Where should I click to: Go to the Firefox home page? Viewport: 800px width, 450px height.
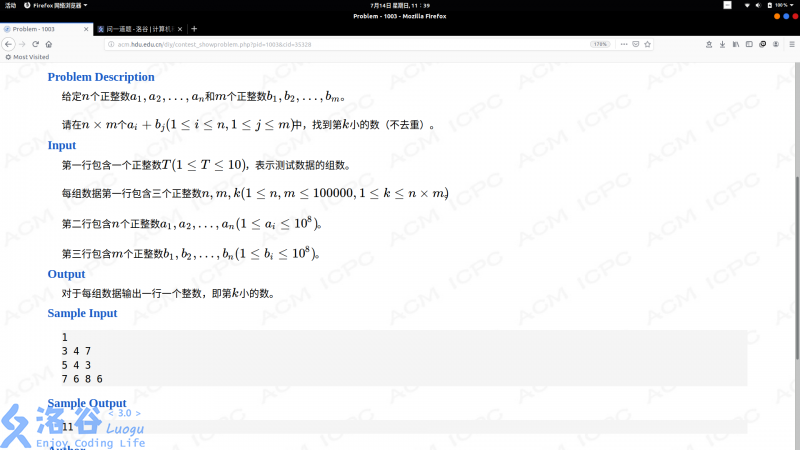pos(49,44)
